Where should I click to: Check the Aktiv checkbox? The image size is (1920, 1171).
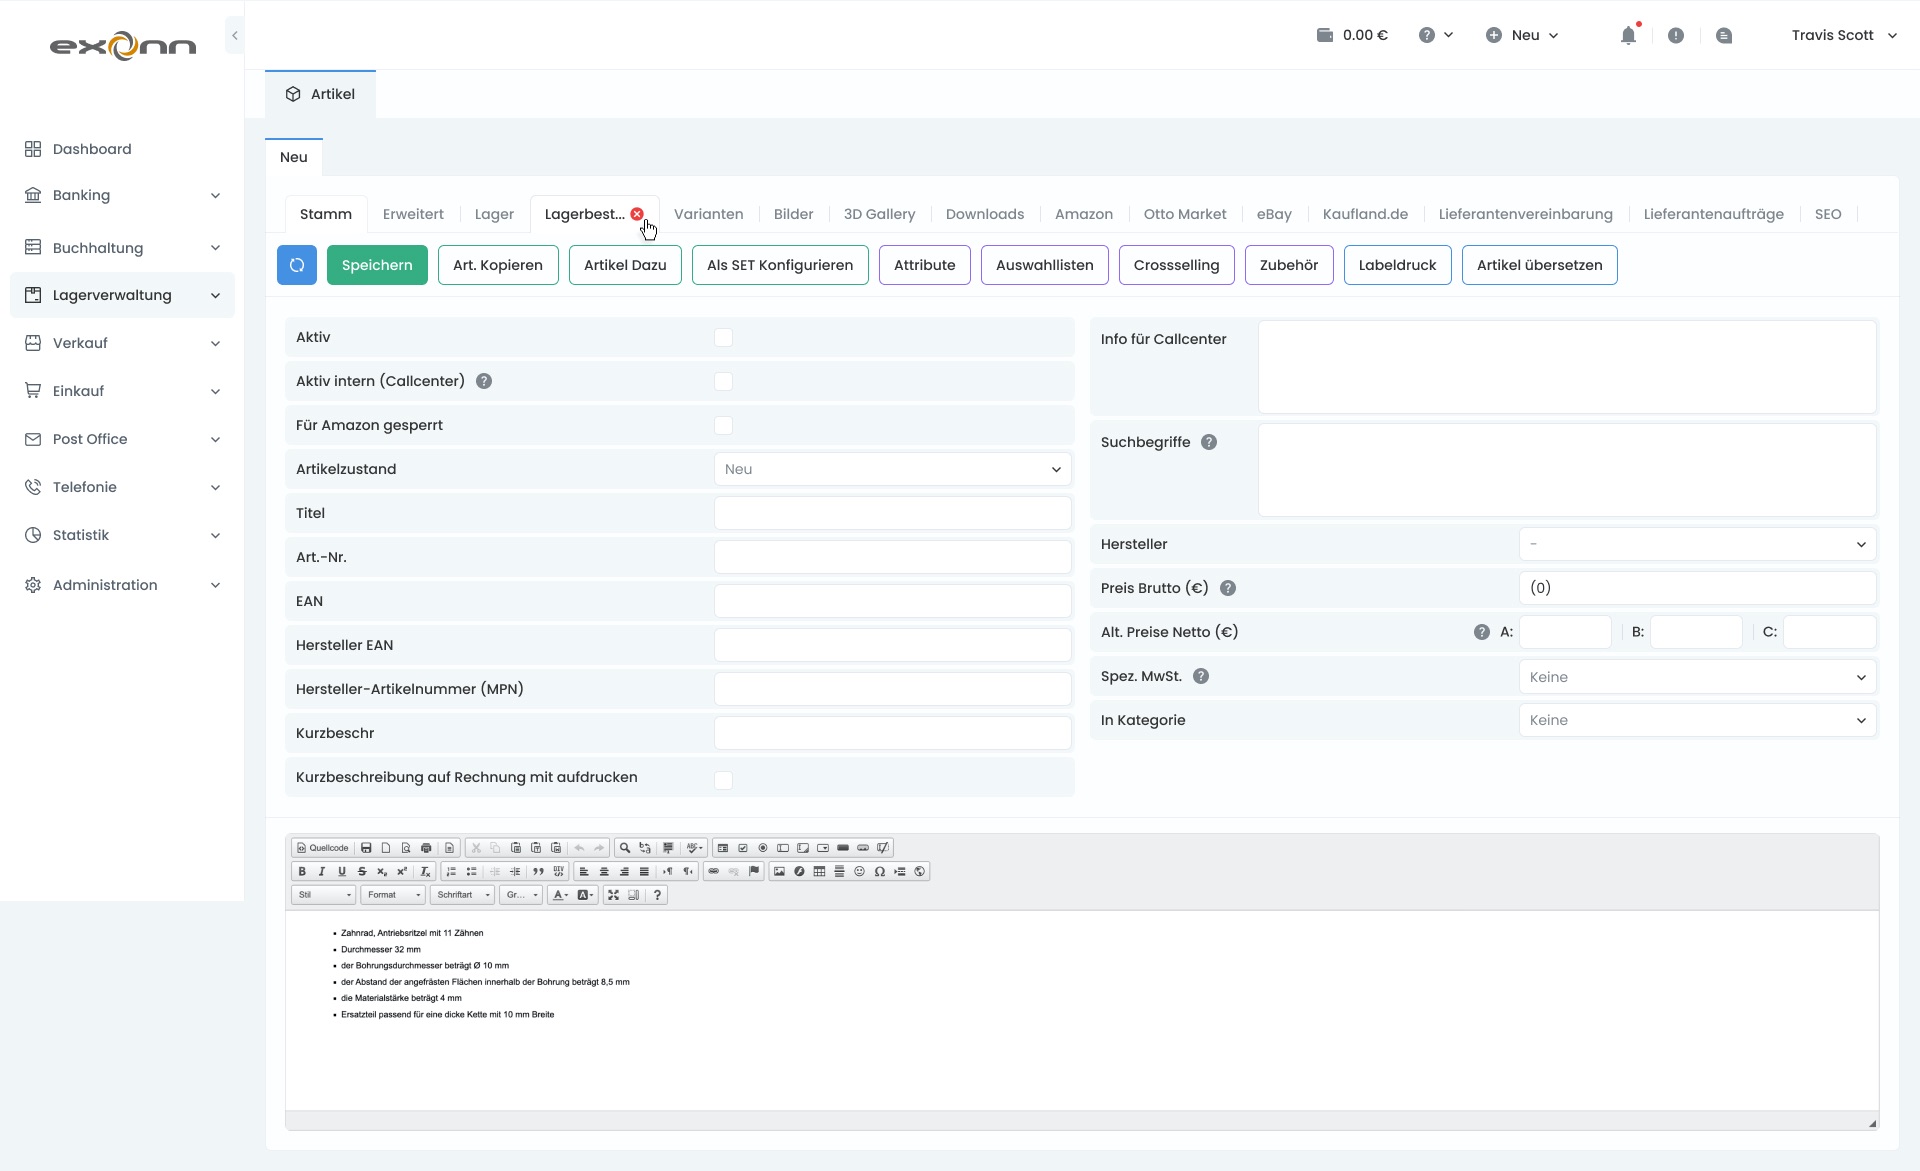coord(723,338)
